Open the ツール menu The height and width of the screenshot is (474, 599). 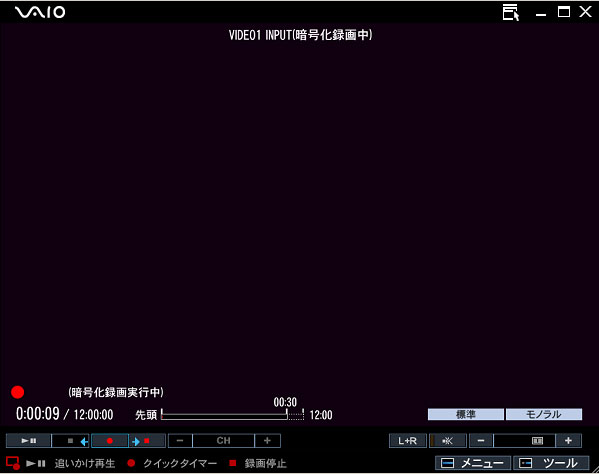[x=551, y=463]
